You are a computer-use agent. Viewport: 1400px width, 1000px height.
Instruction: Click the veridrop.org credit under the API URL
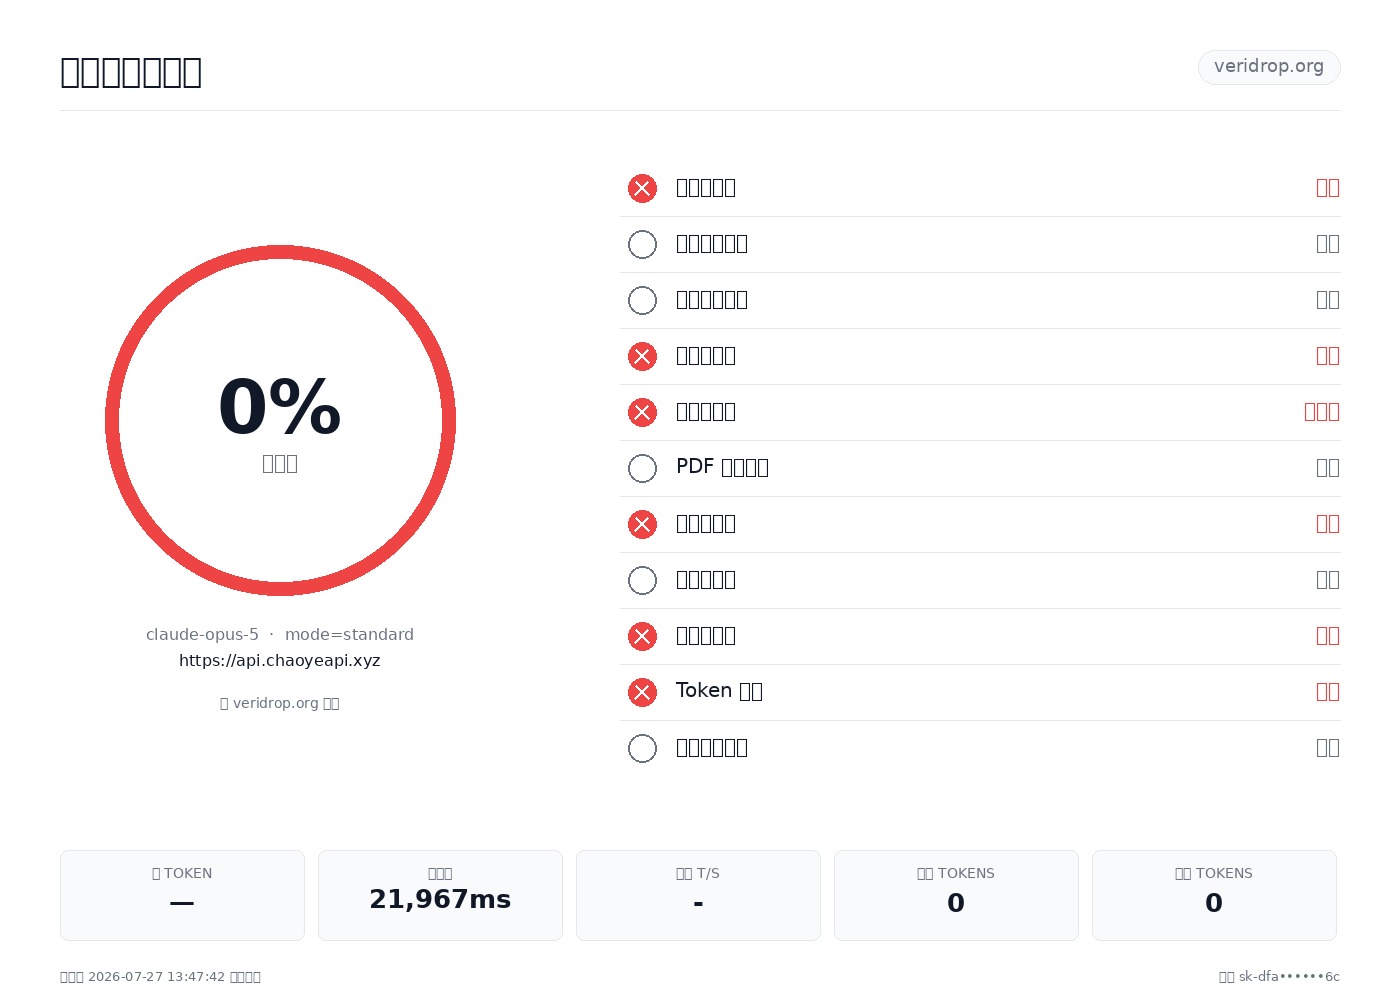pyautogui.click(x=280, y=703)
